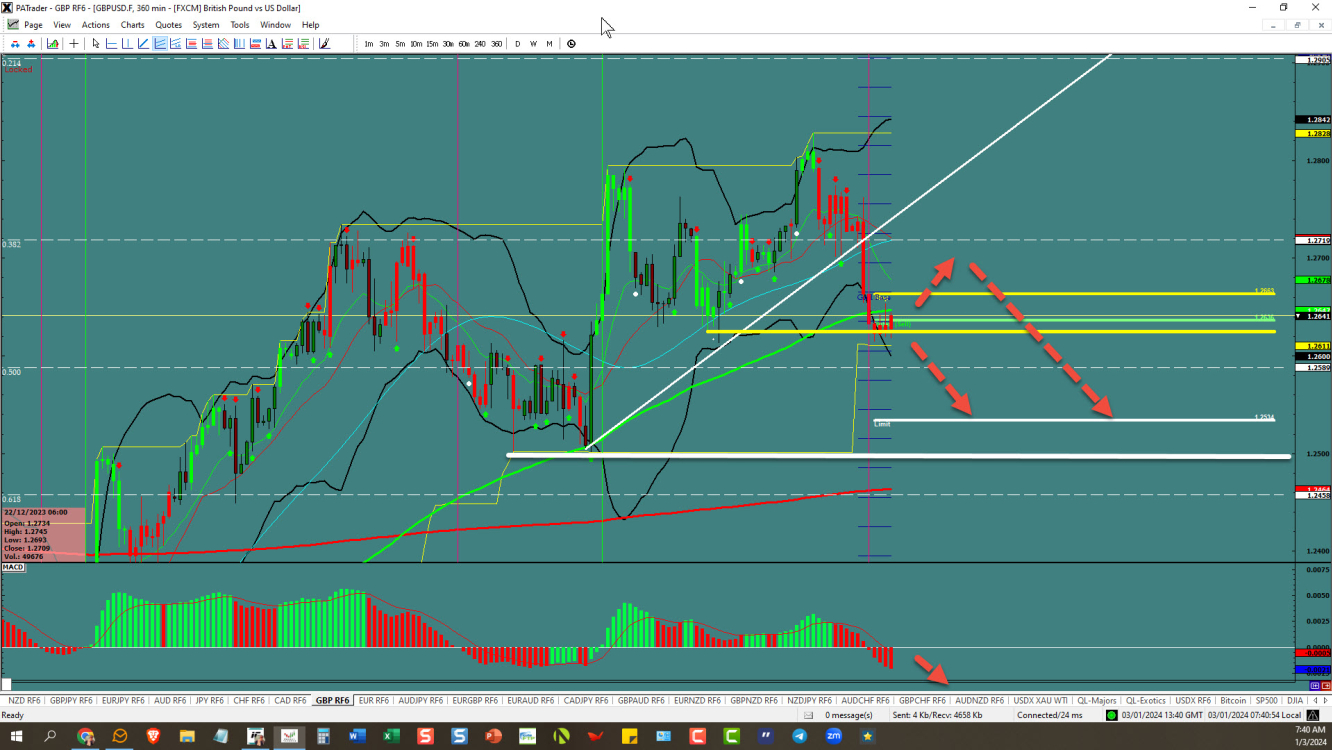
Task: Open the System menu
Action: pos(206,25)
